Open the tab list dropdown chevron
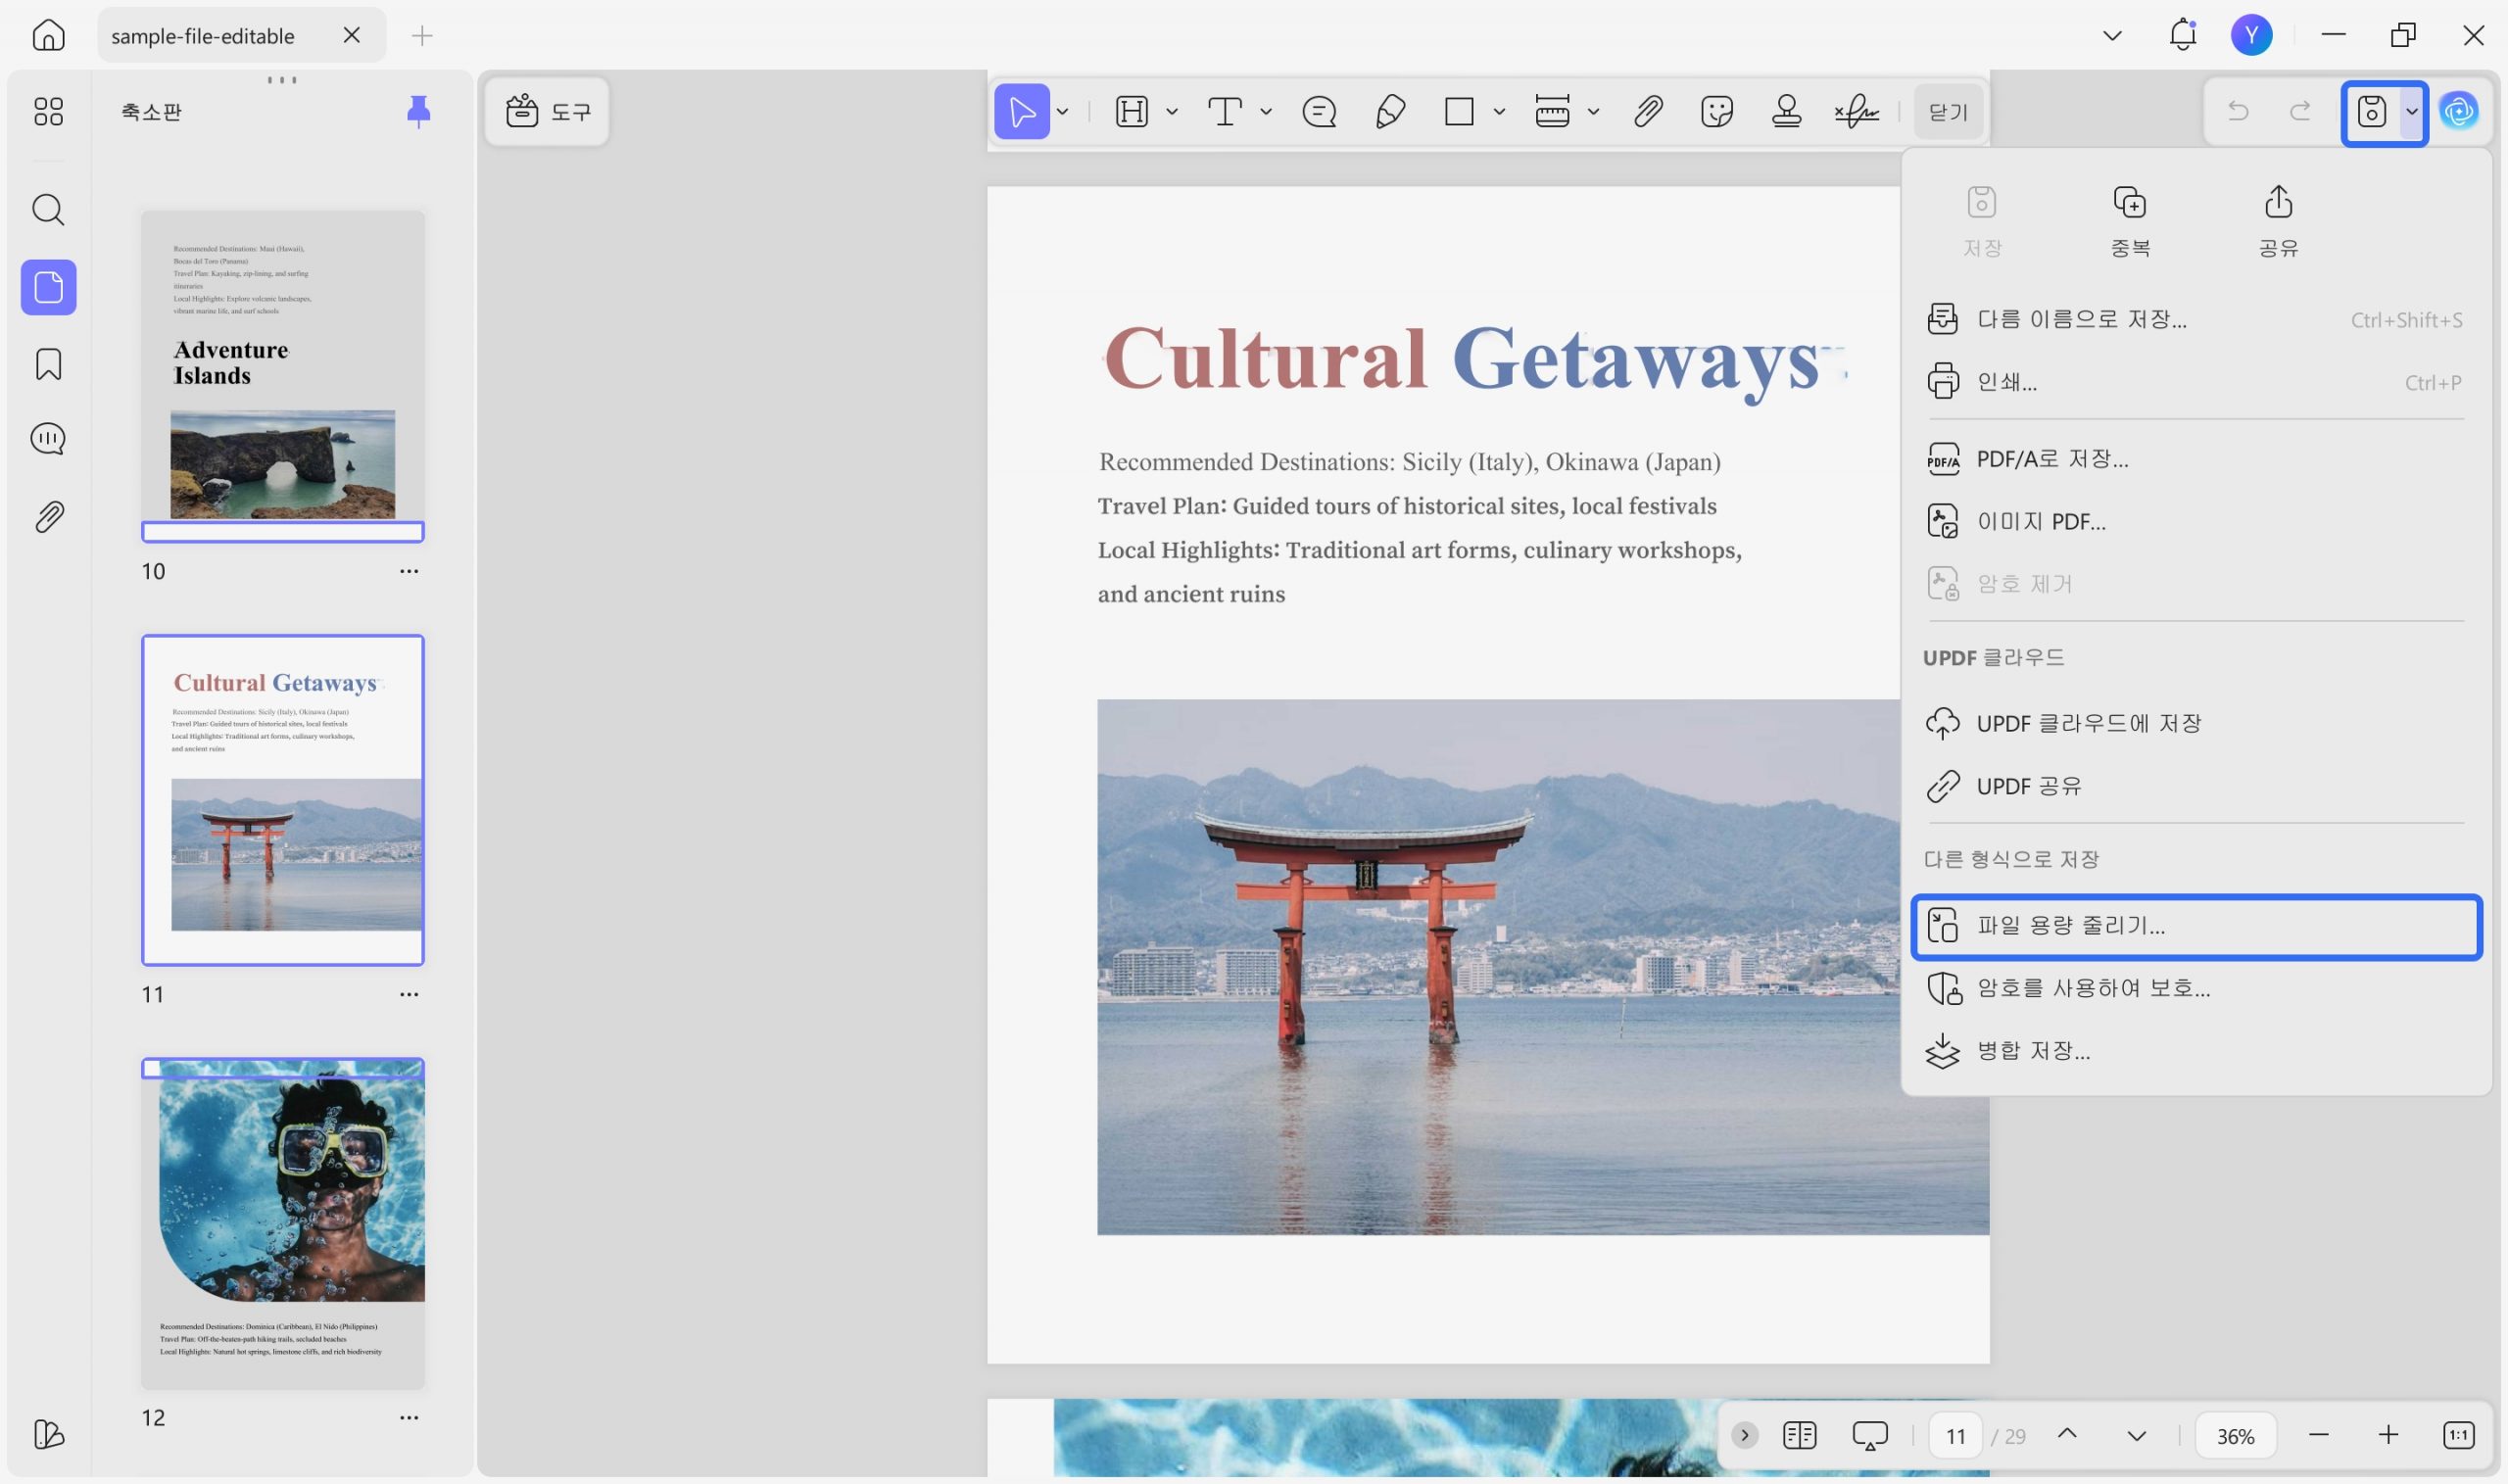2508x1484 pixels. pyautogui.click(x=2112, y=36)
